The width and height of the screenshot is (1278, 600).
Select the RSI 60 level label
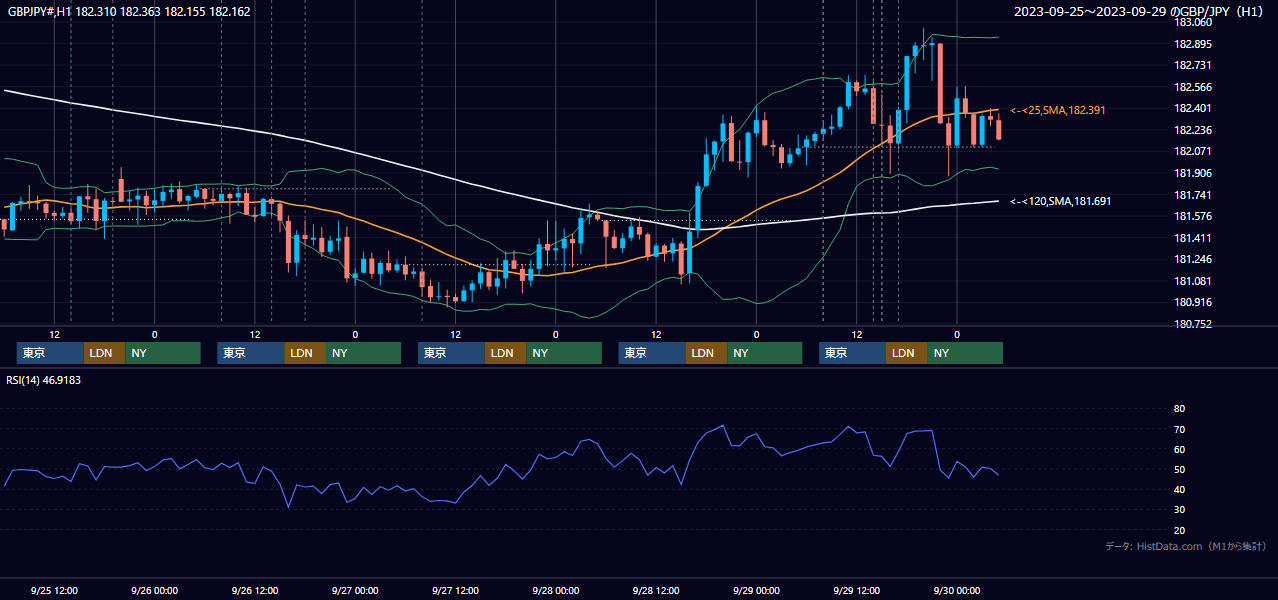click(x=1179, y=449)
